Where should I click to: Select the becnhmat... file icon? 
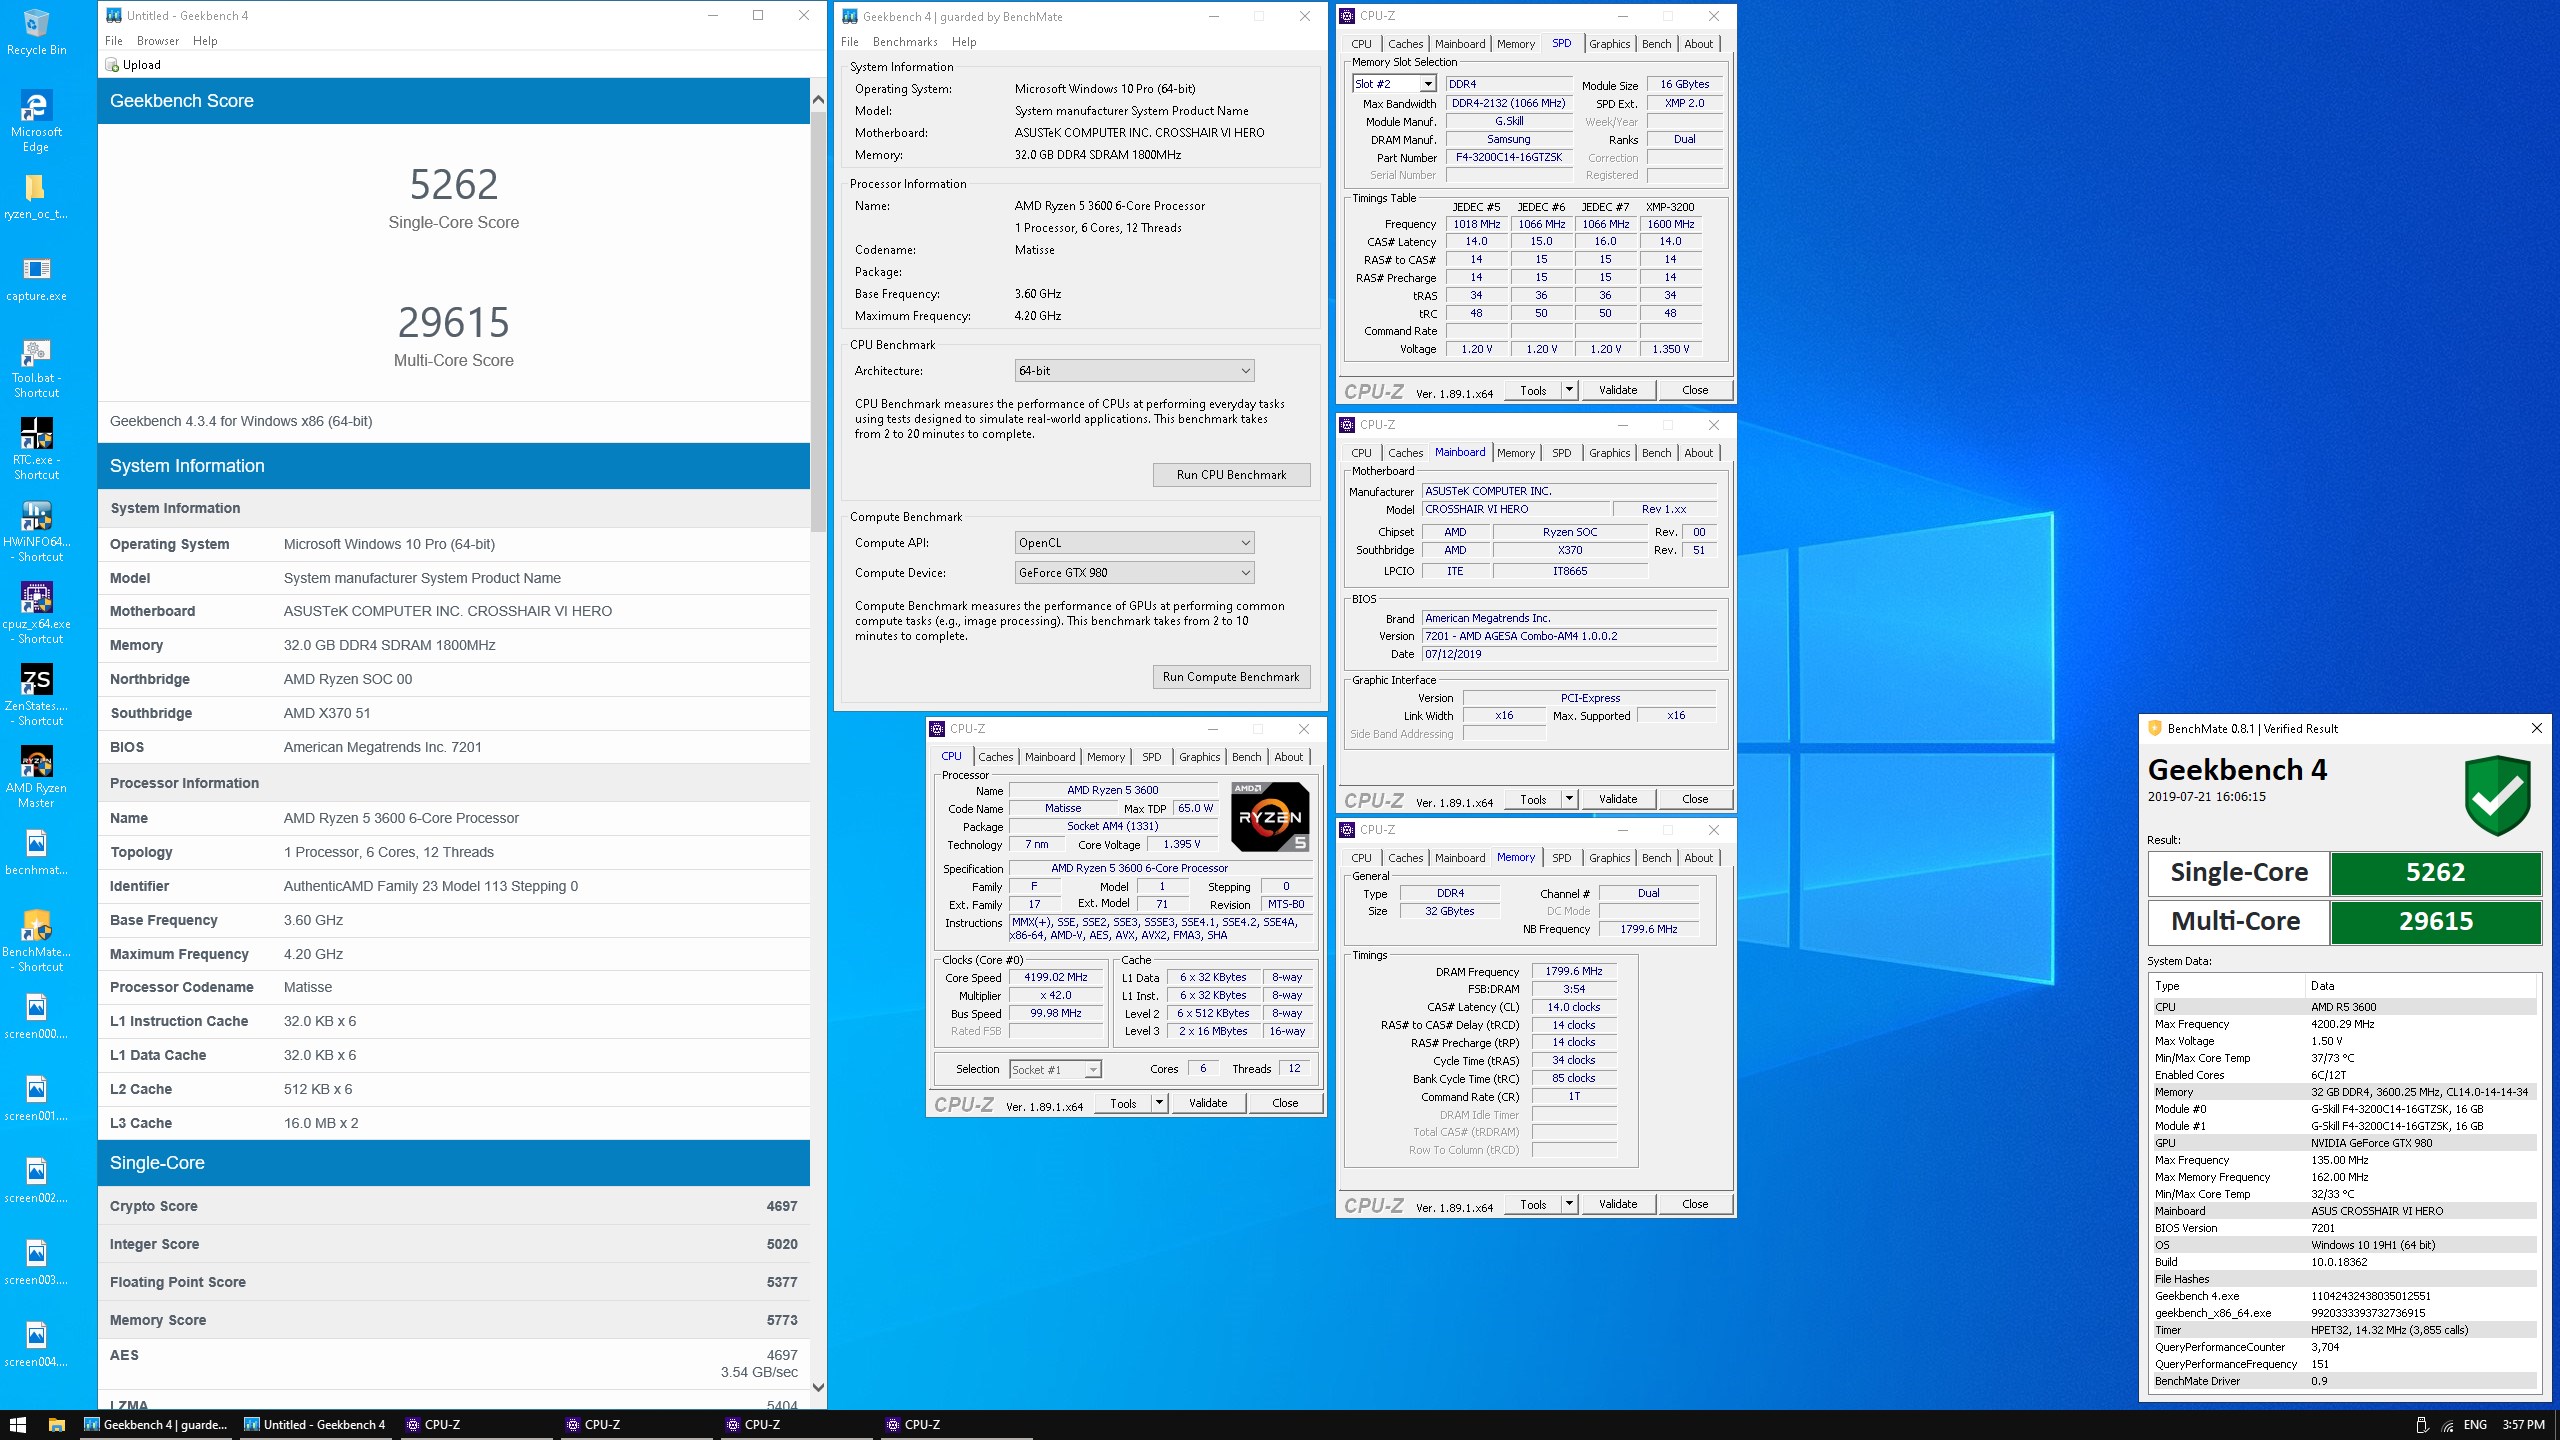36,853
